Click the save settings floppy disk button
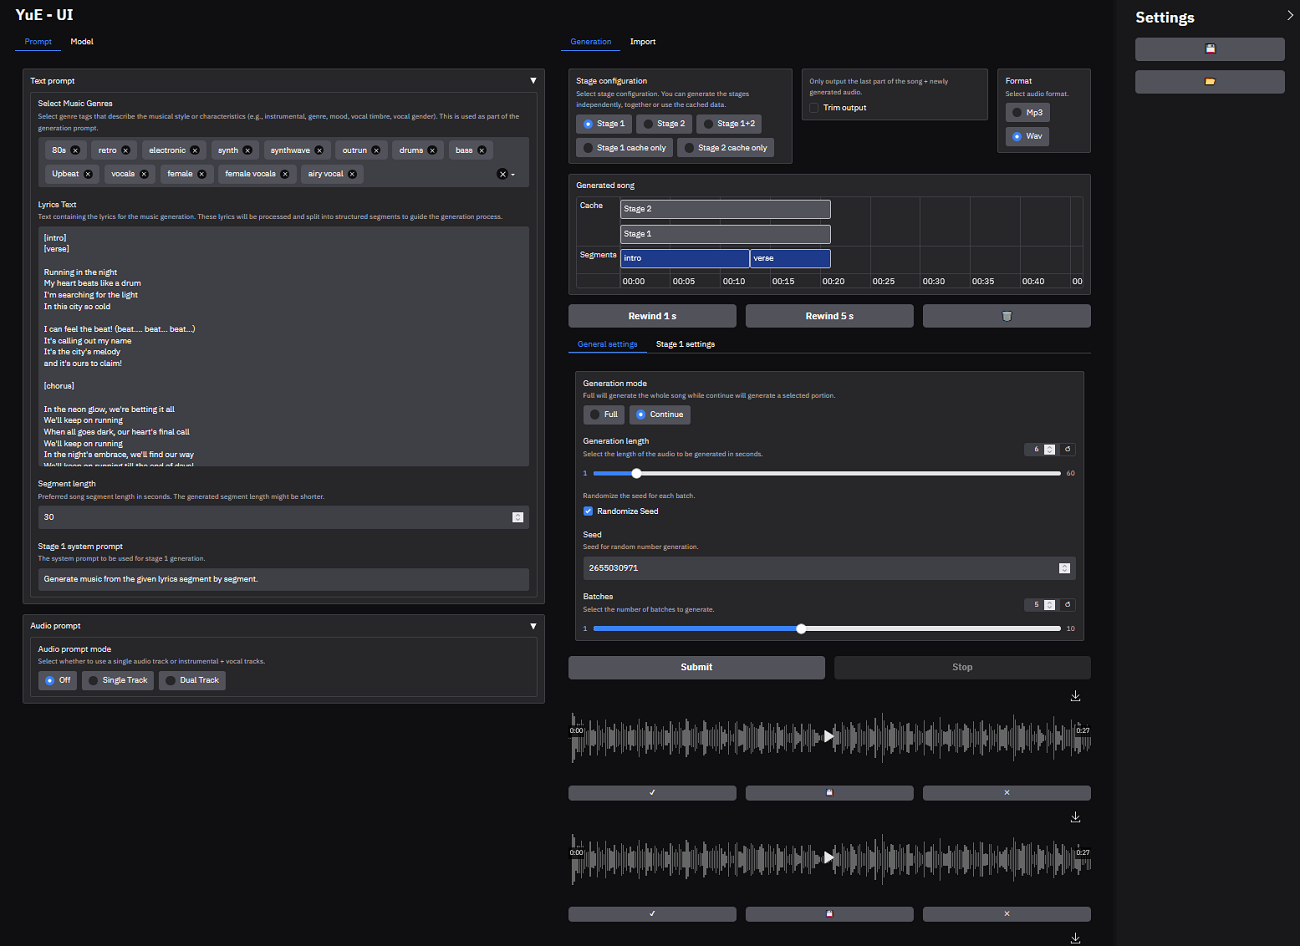 click(1209, 49)
